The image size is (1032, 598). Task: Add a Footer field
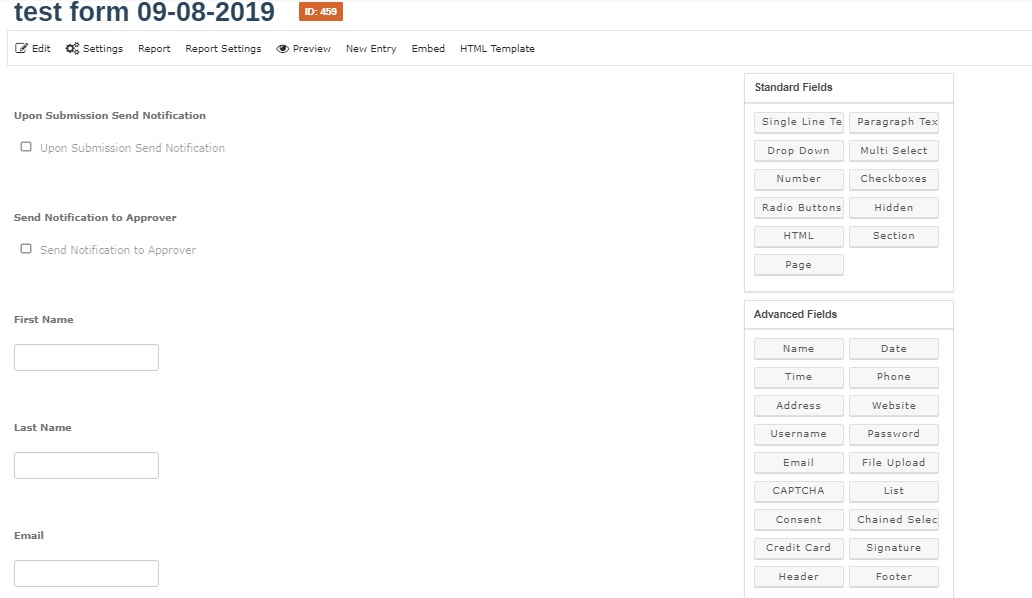pyautogui.click(x=894, y=577)
